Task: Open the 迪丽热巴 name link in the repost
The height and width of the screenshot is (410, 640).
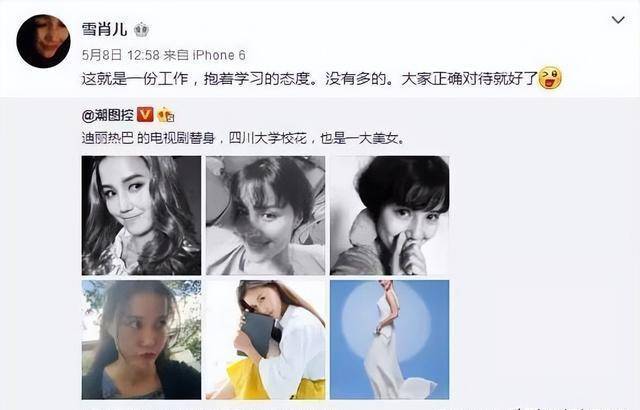Action: [x=108, y=139]
